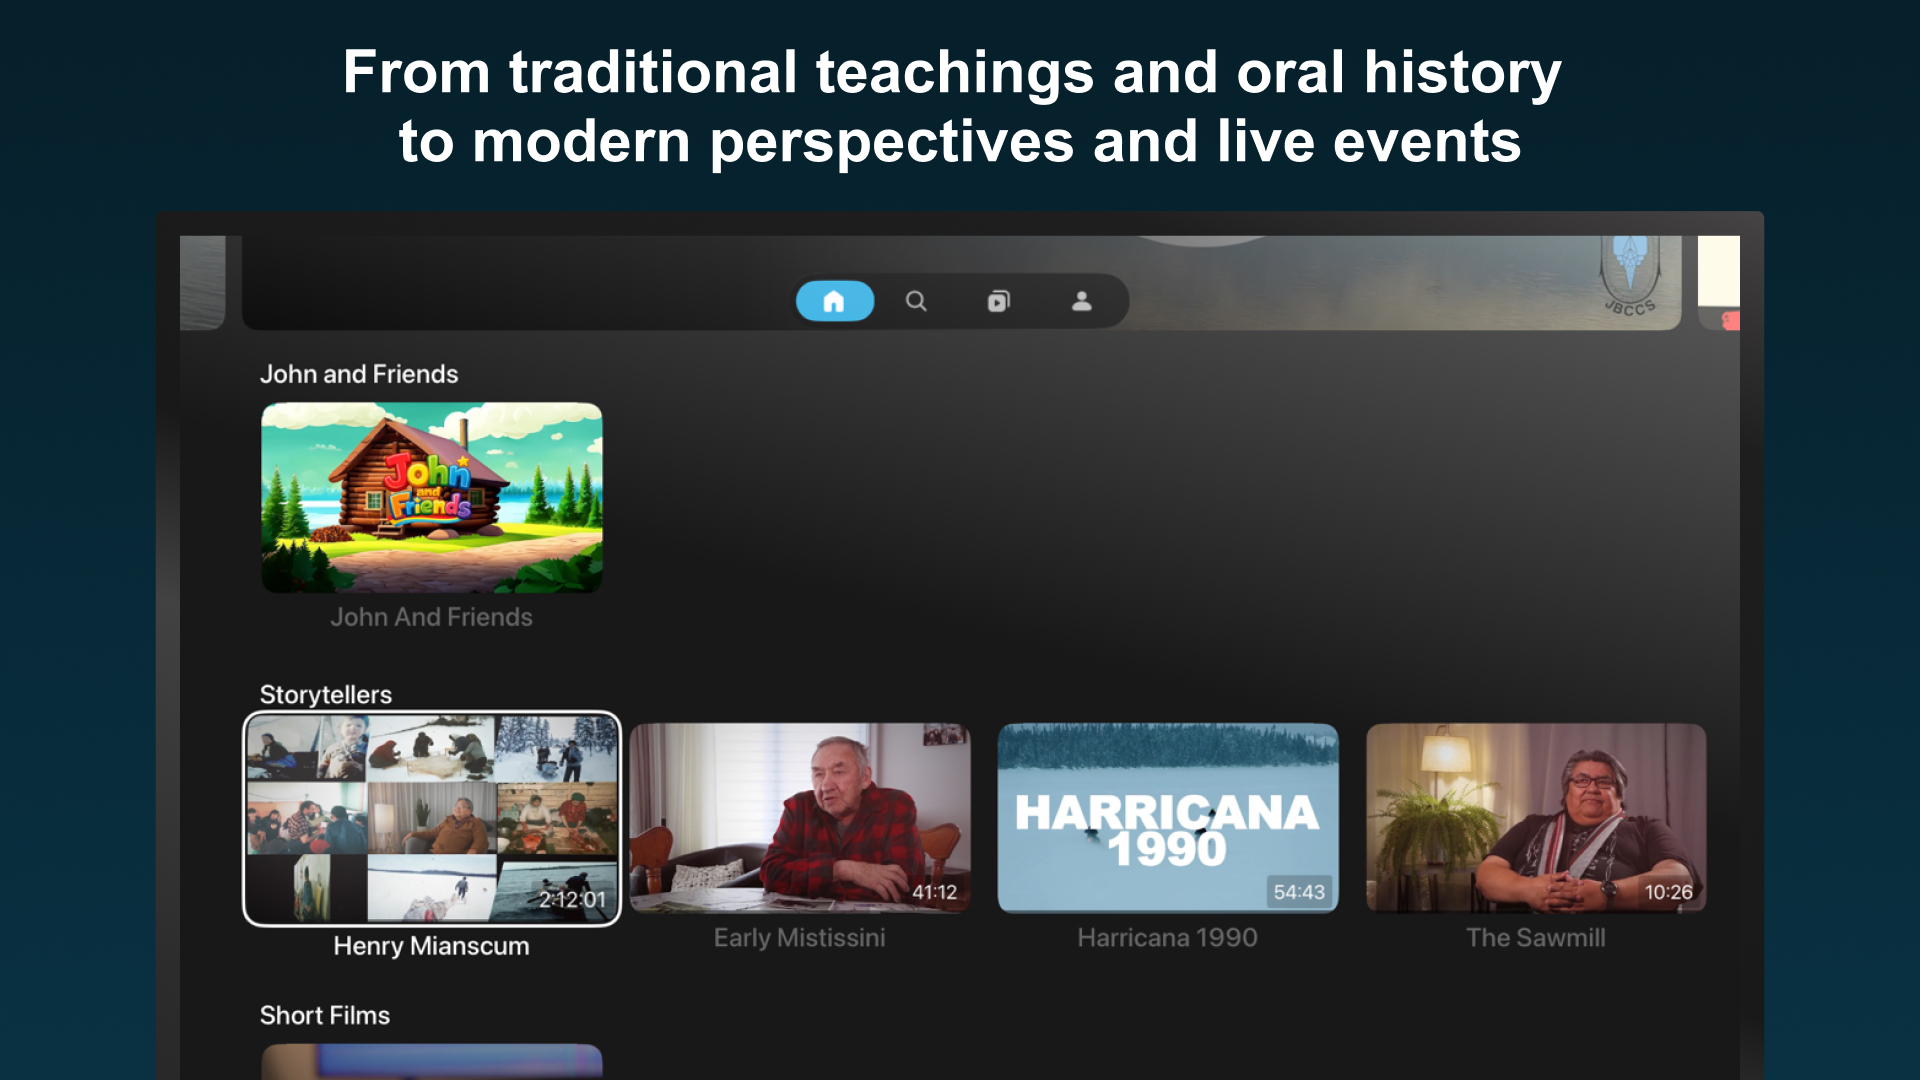The image size is (1920, 1080).
Task: Open the partially visible Short Films thumbnail
Action: click(432, 1061)
